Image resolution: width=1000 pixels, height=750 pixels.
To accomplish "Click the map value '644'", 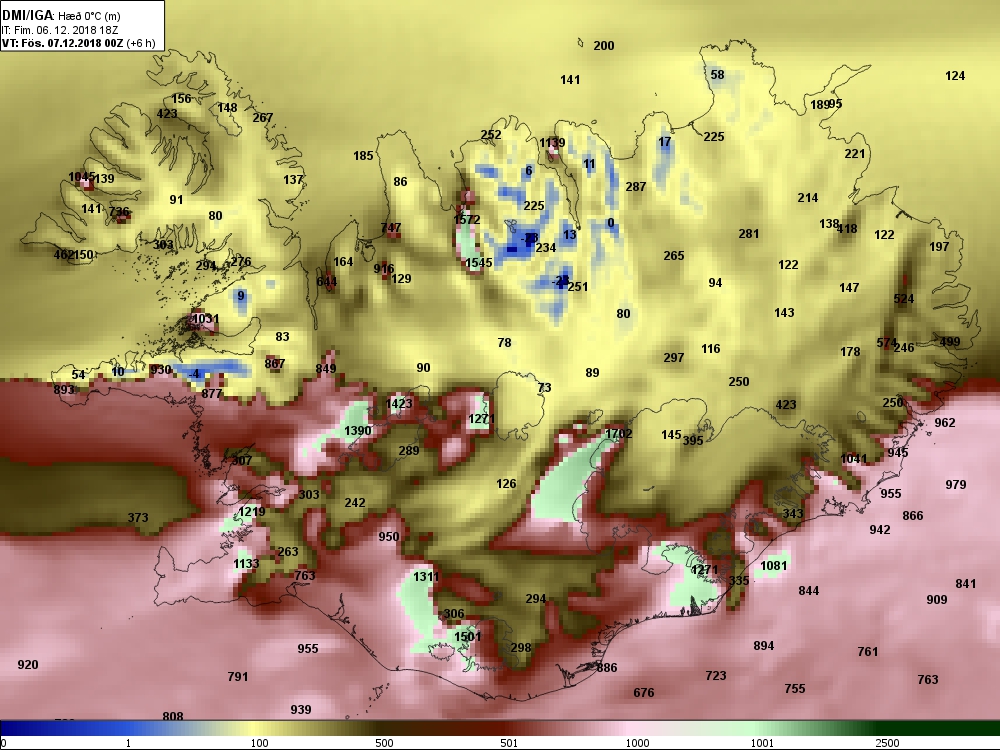I will click(x=327, y=281).
